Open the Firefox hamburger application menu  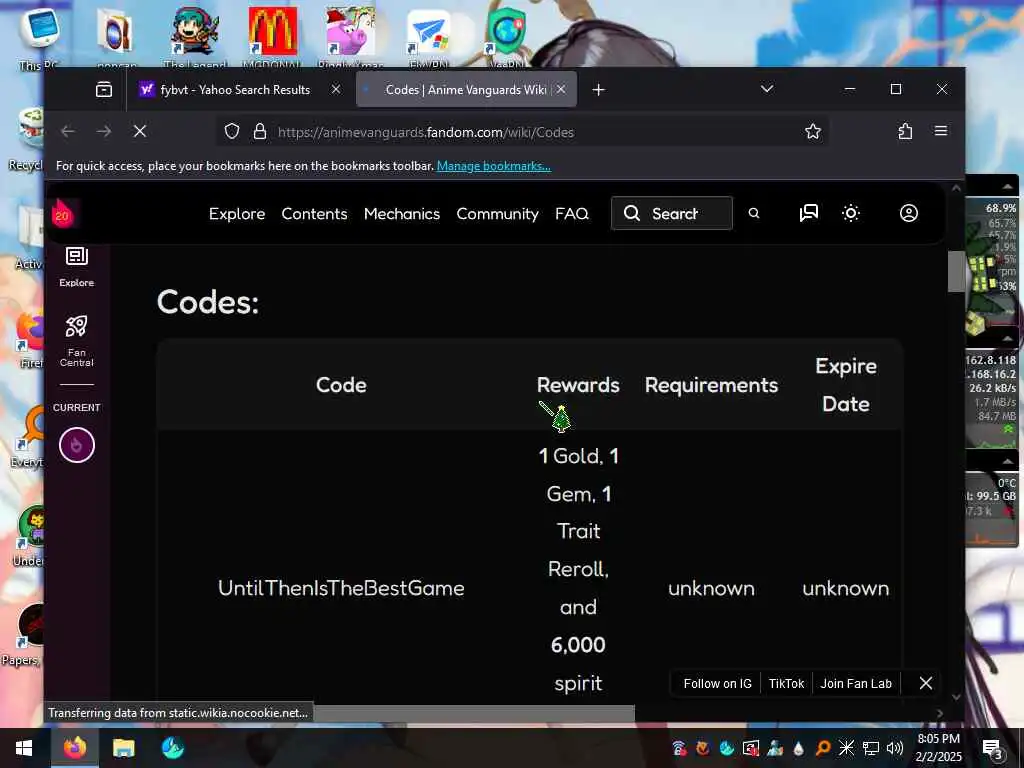(x=941, y=131)
